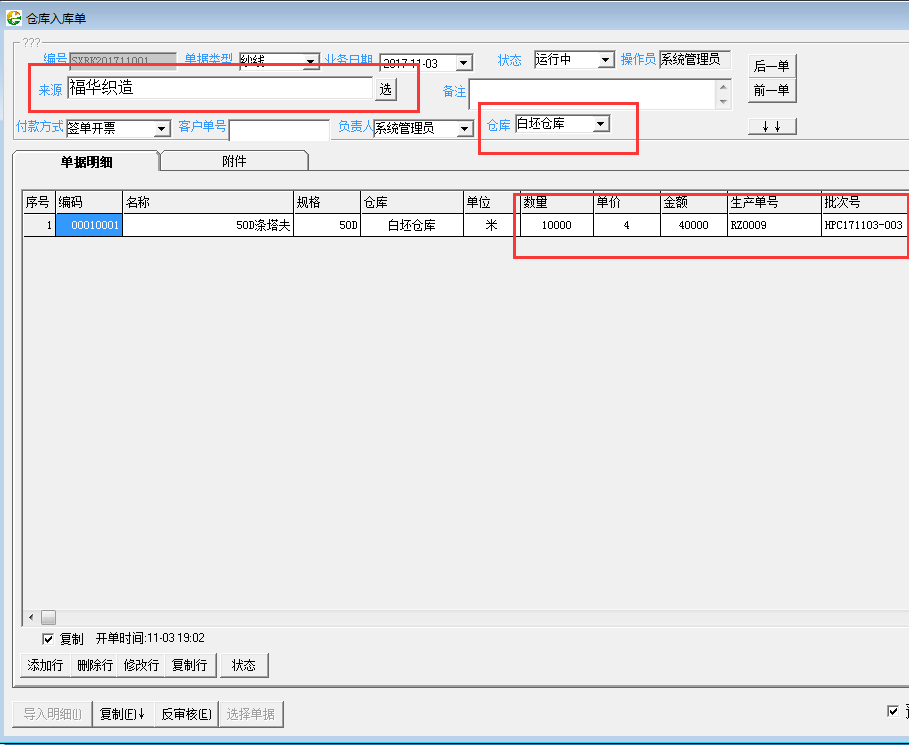Click the 米 unit cell
The height and width of the screenshot is (745, 909).
(492, 225)
